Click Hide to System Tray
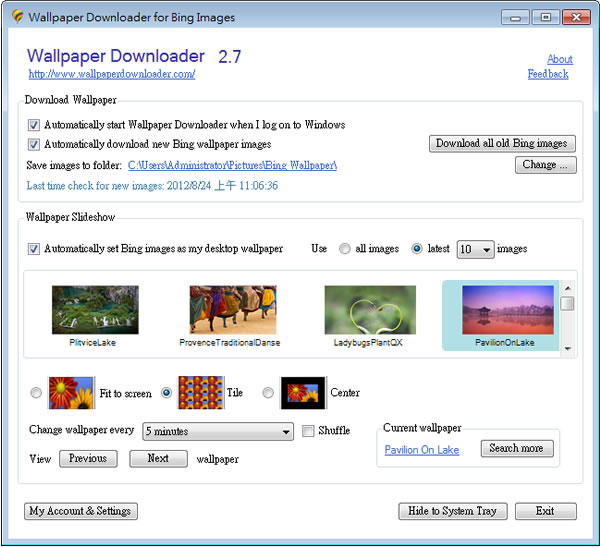This screenshot has height=547, width=600. [x=453, y=511]
